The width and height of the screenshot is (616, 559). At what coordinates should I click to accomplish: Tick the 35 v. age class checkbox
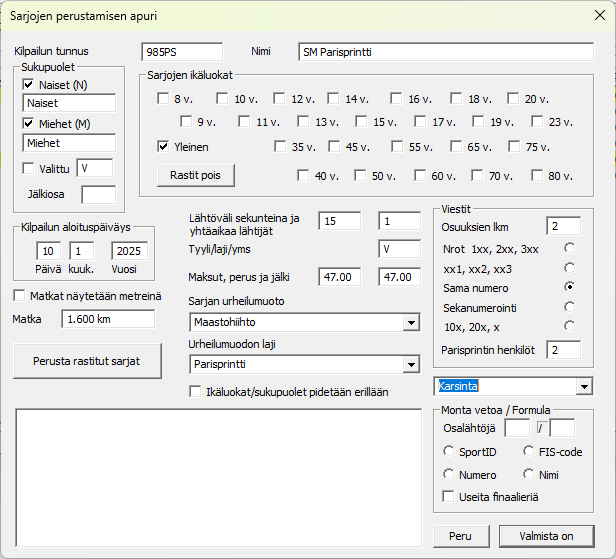pos(282,147)
